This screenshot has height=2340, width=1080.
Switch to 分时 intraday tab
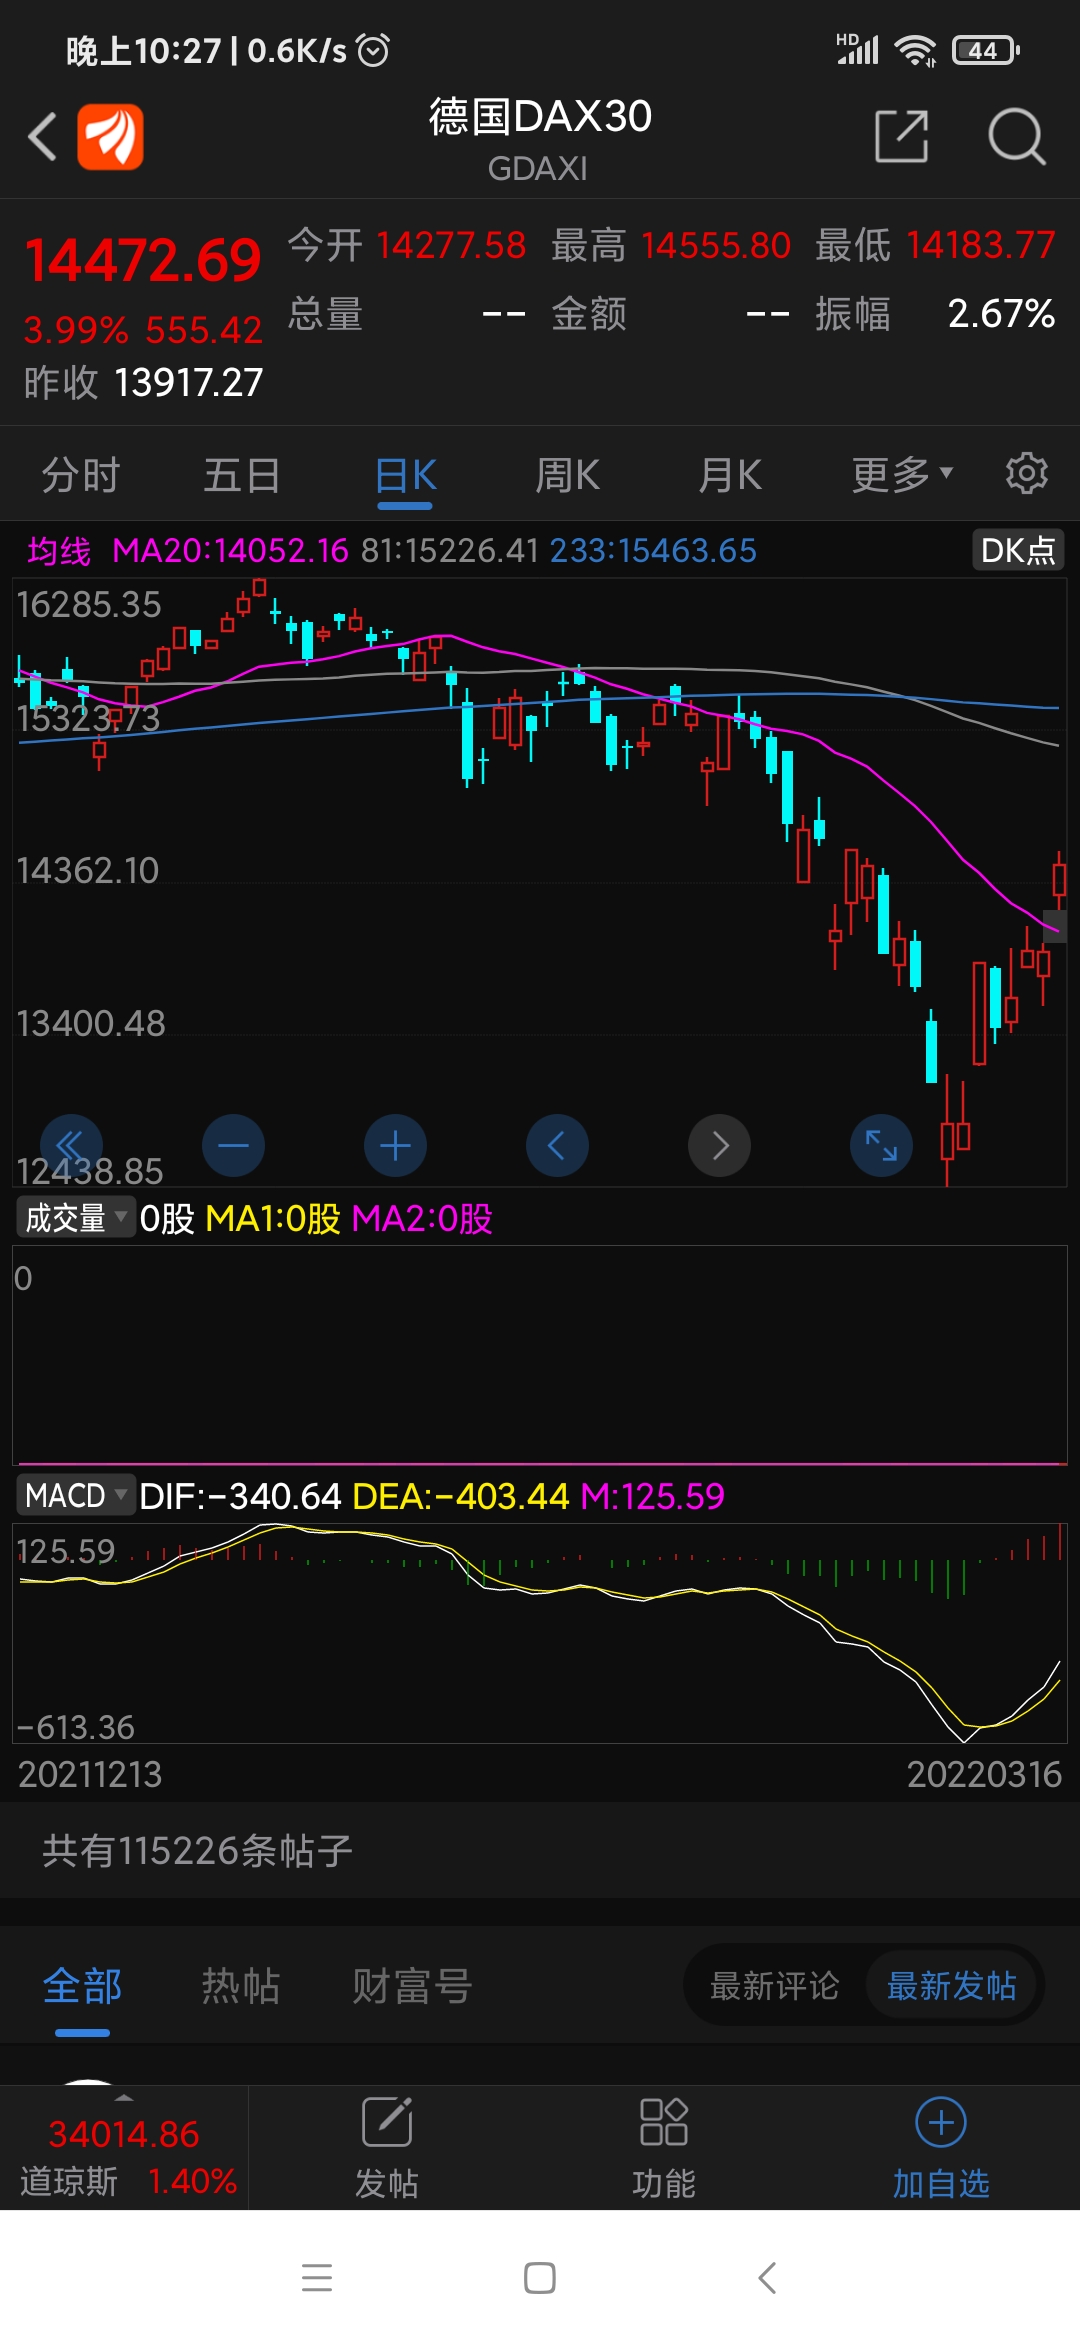pyautogui.click(x=81, y=475)
